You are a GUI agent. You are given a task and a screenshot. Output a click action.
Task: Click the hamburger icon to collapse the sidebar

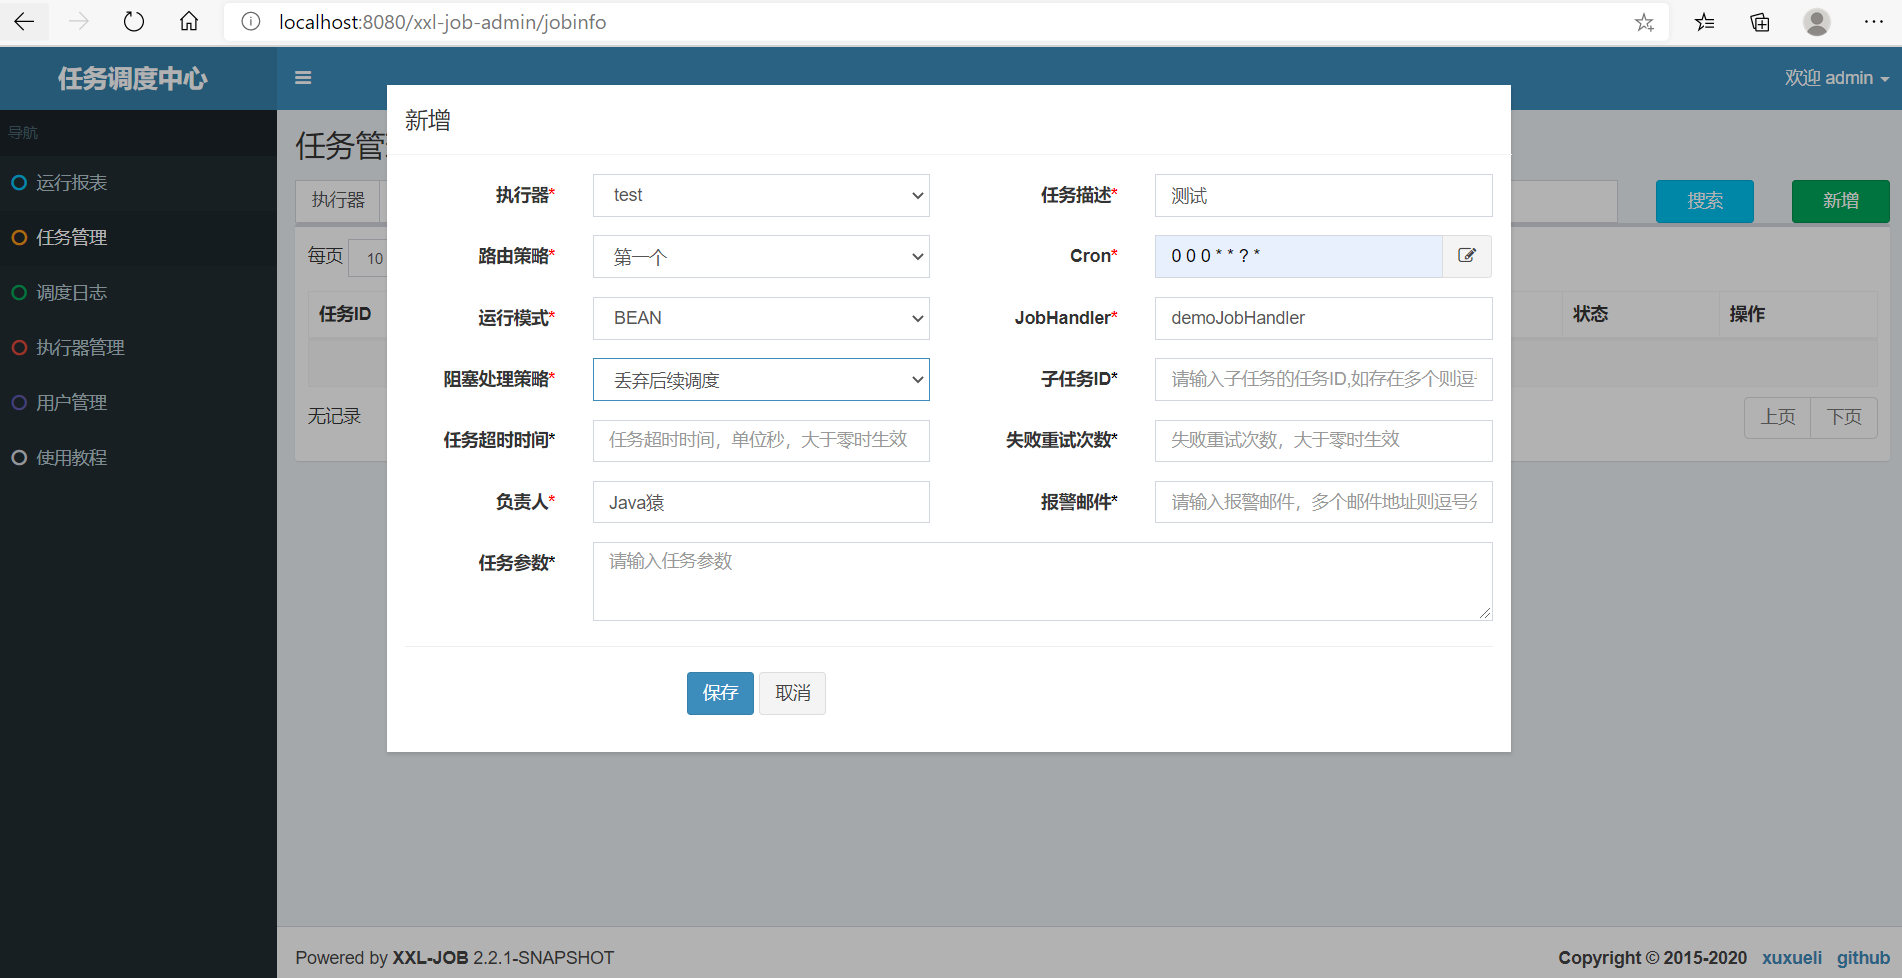tap(303, 77)
